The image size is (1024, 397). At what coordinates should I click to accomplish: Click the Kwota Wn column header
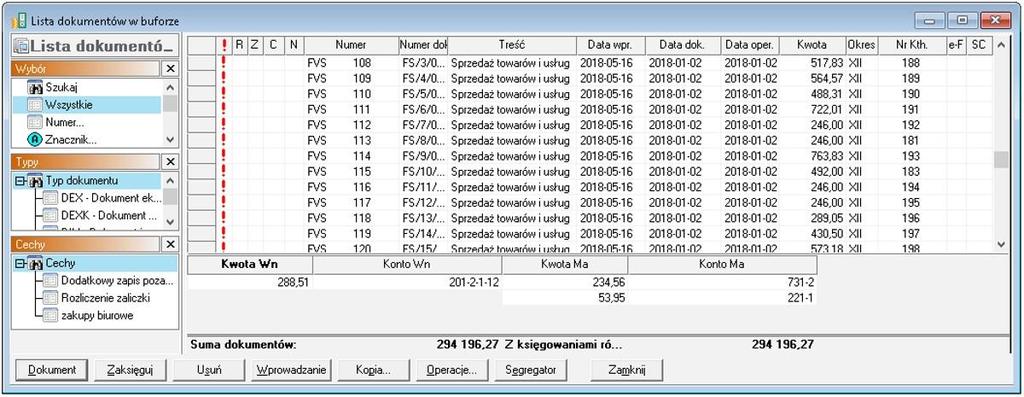pyautogui.click(x=249, y=264)
